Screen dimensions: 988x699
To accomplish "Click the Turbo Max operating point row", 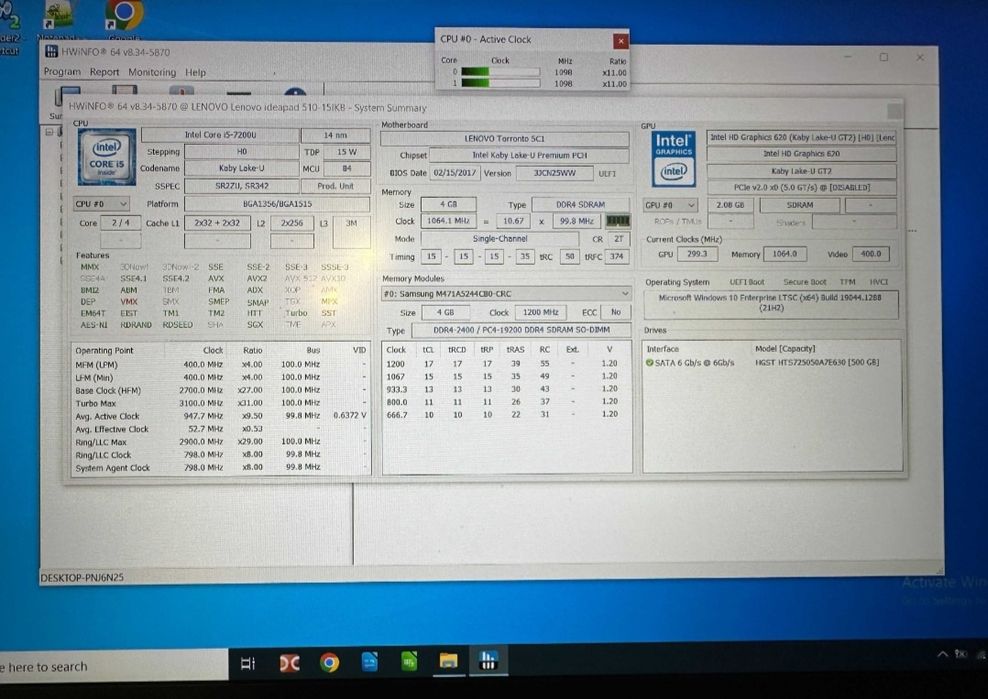I will pos(220,403).
